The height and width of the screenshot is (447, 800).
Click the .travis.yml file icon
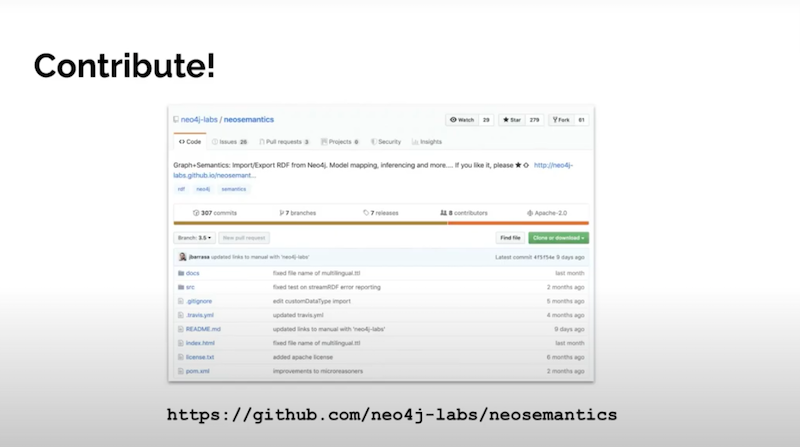click(x=181, y=315)
